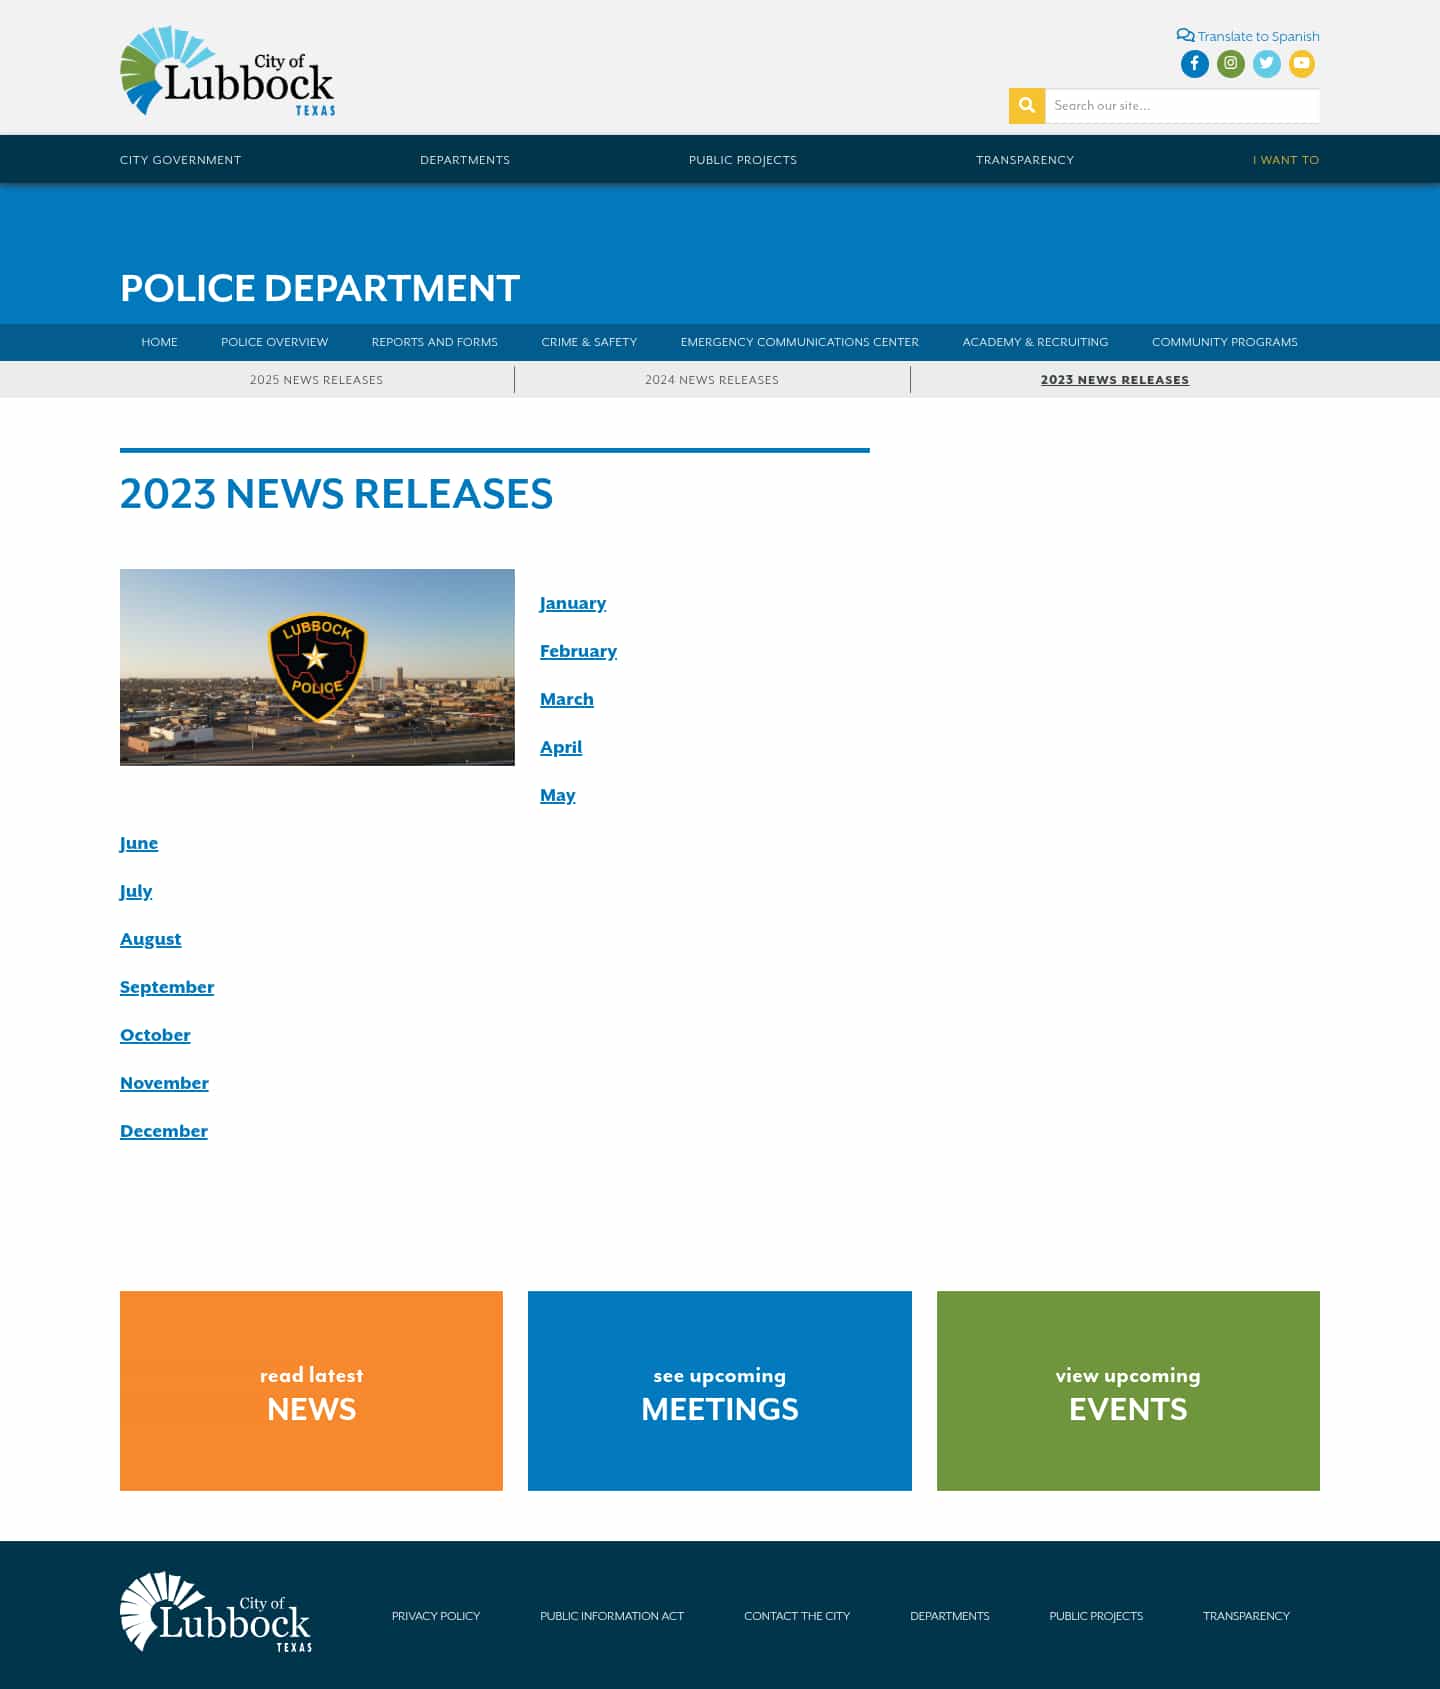Open September news releases
1440x1689 pixels.
[167, 987]
